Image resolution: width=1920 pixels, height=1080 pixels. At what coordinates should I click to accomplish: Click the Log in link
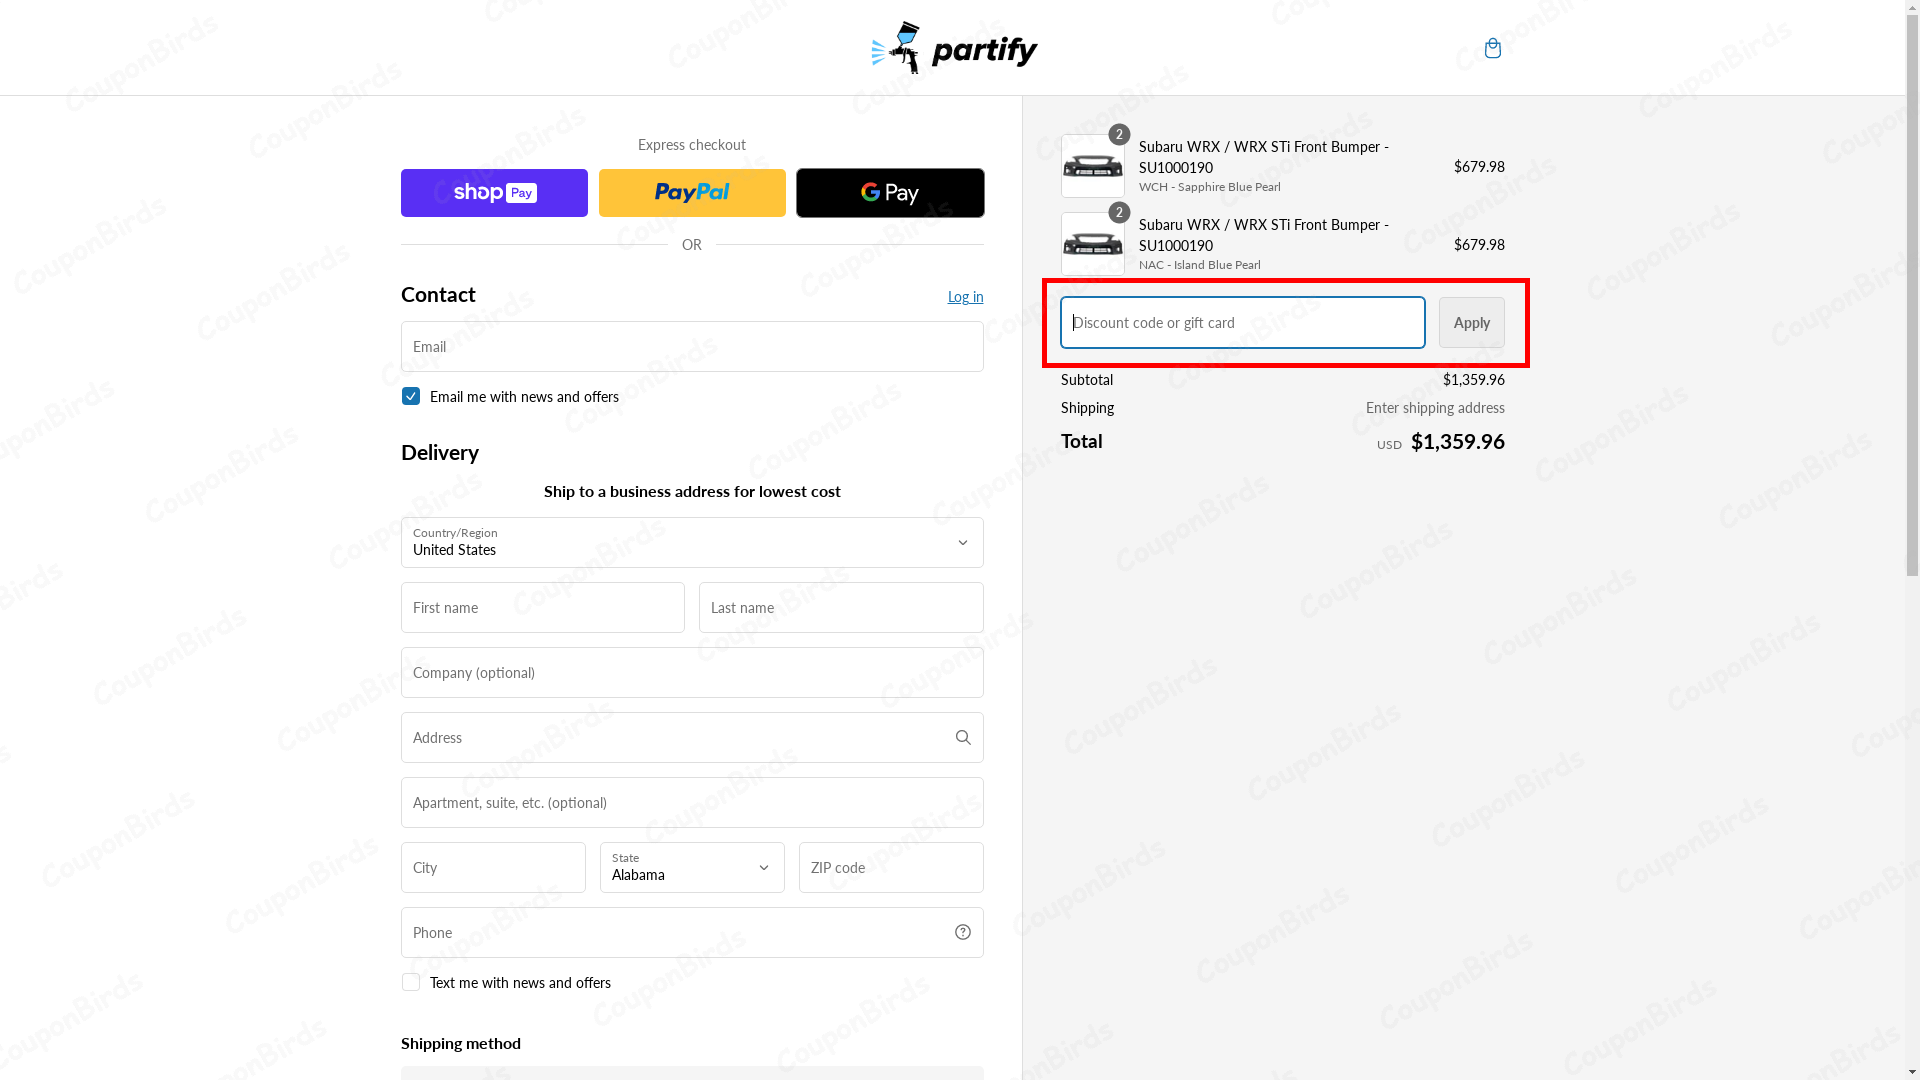(x=964, y=296)
